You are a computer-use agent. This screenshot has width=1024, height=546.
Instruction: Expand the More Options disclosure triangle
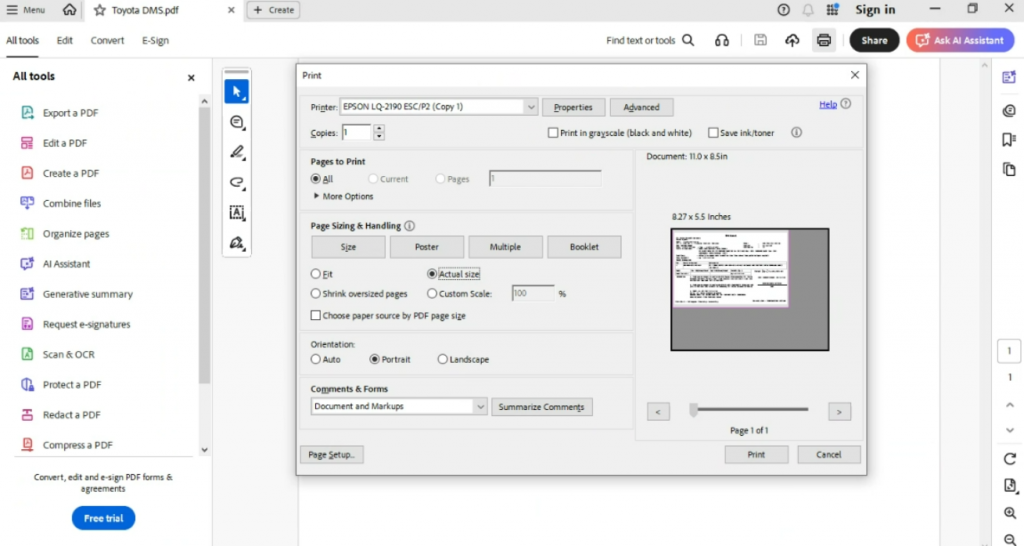click(x=317, y=196)
